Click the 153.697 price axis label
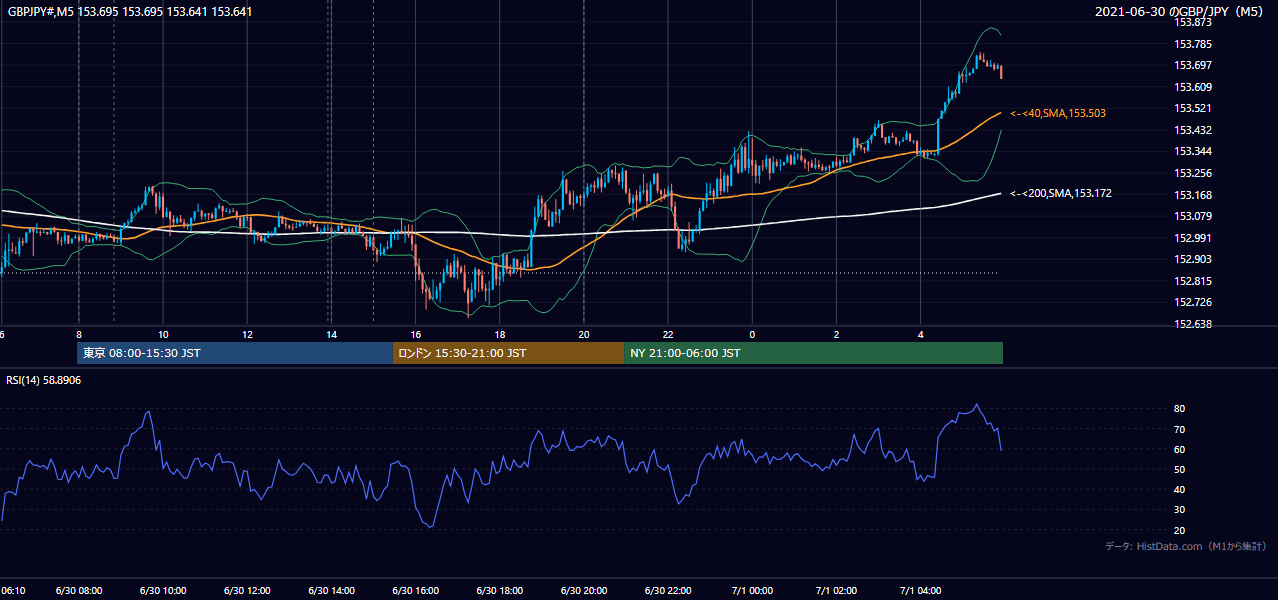The height and width of the screenshot is (600, 1278). (x=1193, y=65)
